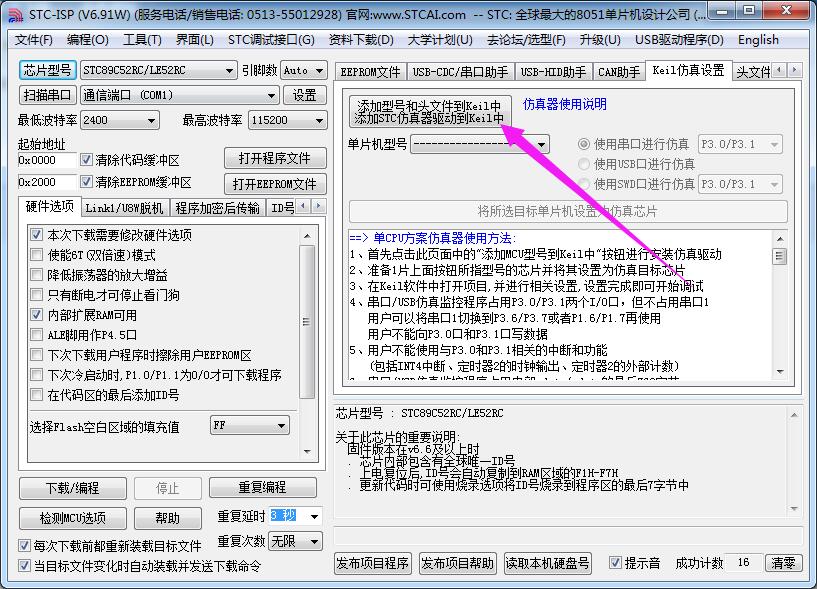The image size is (817, 589).
Task: Expand the 重复次数 无限 dropdown
Action: click(x=314, y=542)
